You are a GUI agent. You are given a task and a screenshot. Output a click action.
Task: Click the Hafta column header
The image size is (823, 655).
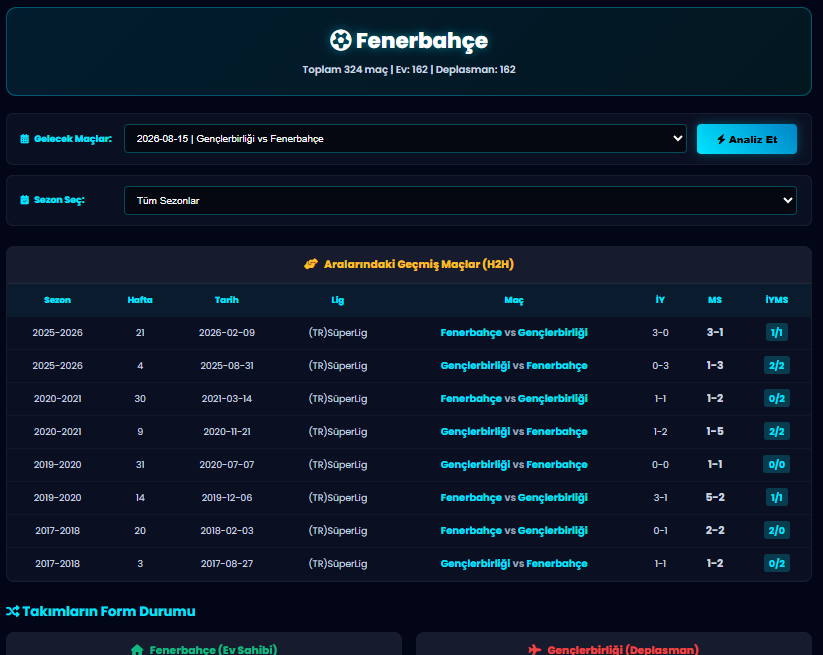click(140, 300)
